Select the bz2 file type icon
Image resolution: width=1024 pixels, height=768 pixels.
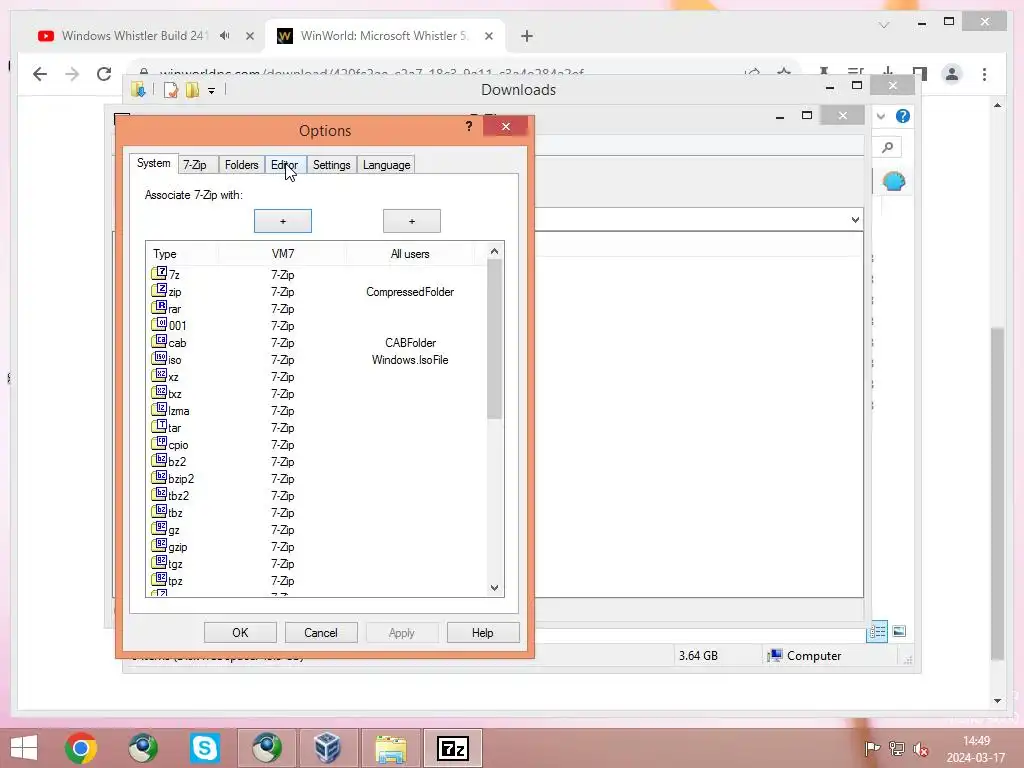(159, 460)
